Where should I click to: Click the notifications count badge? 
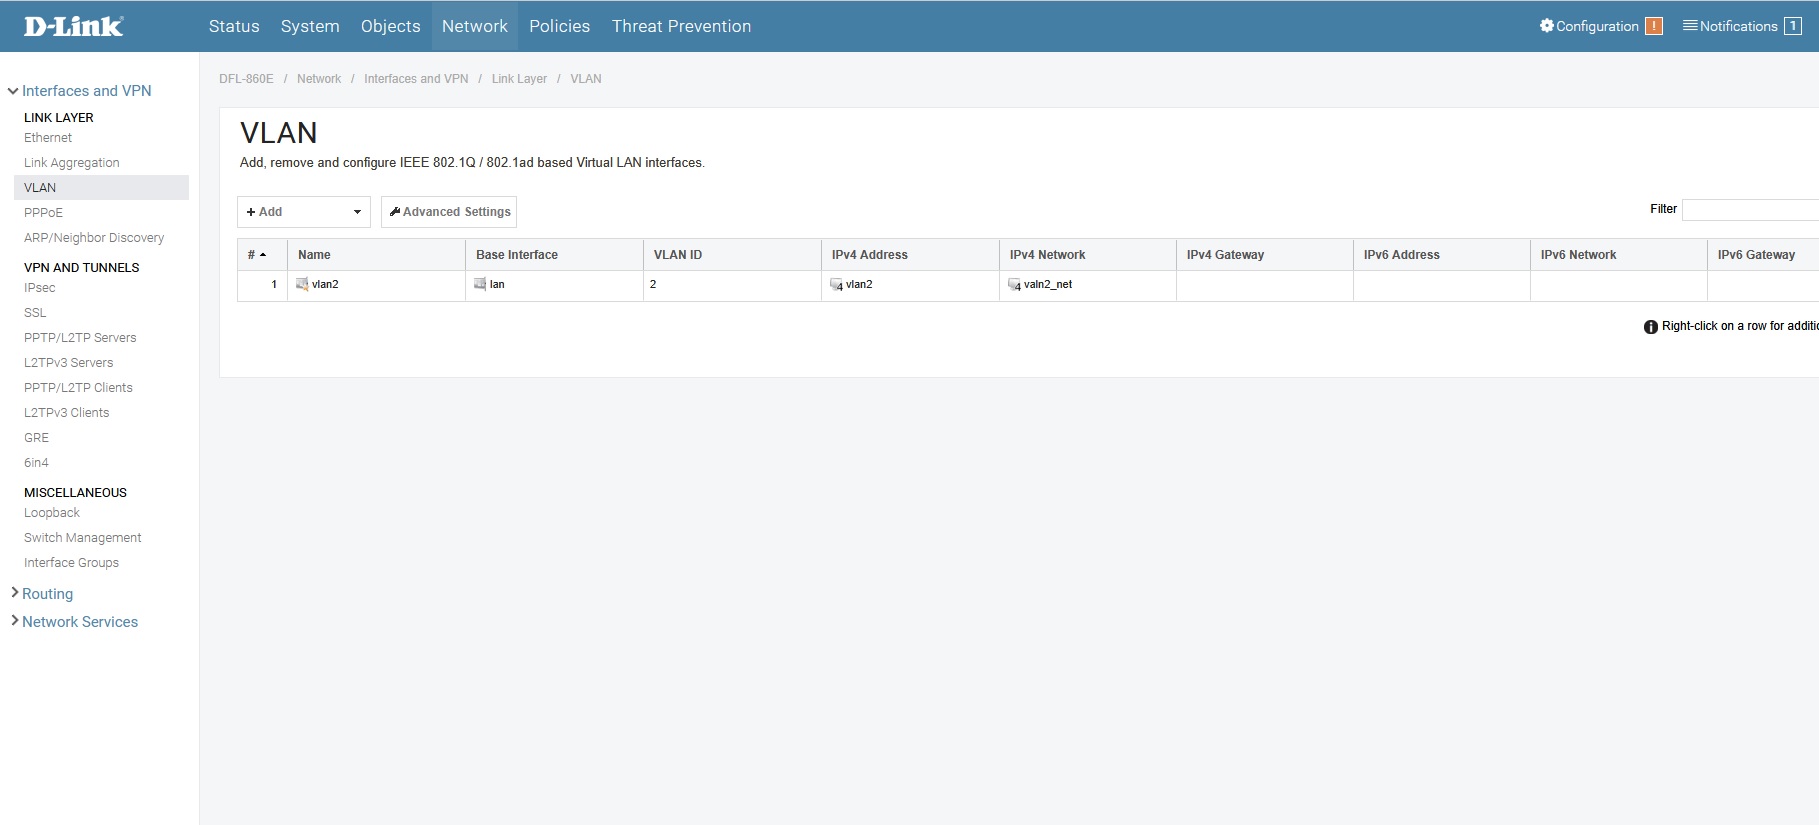(1793, 26)
